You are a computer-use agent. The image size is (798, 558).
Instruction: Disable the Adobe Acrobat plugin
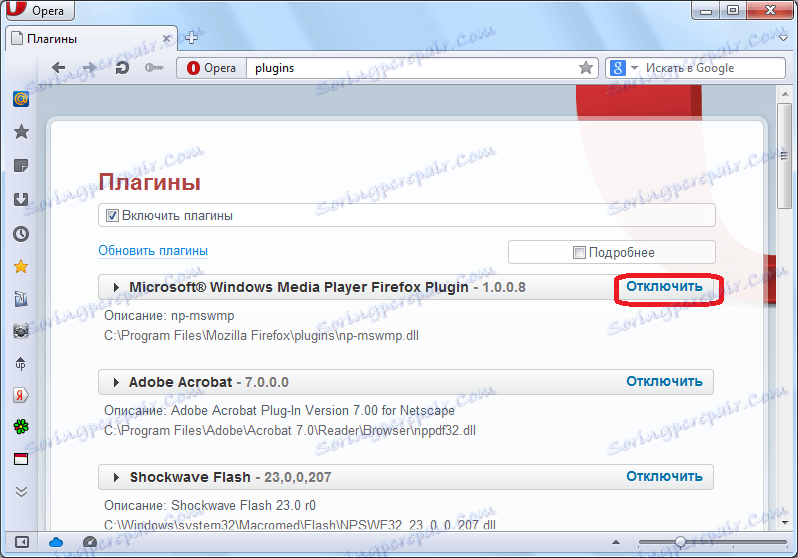coord(664,381)
